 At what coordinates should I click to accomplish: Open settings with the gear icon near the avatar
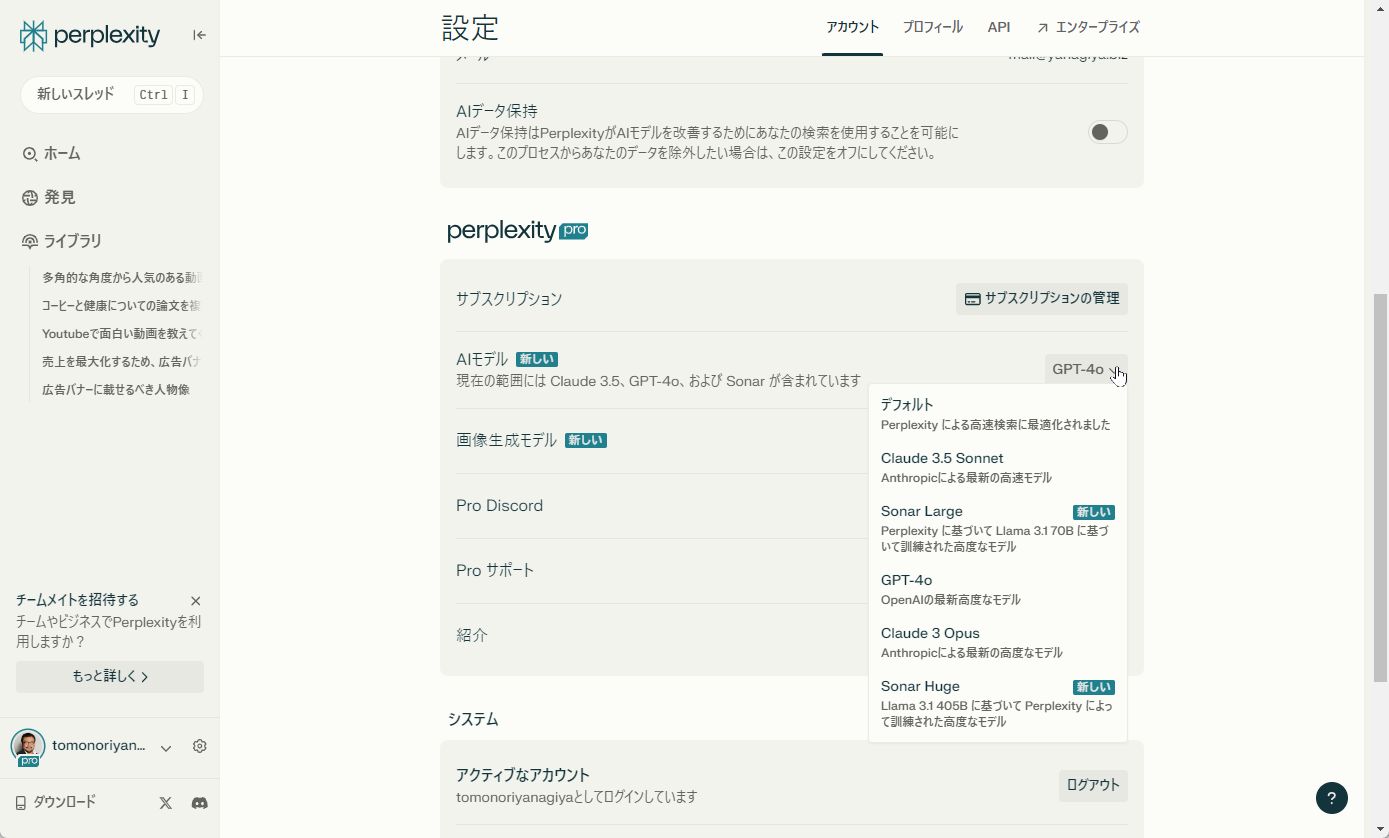click(199, 746)
